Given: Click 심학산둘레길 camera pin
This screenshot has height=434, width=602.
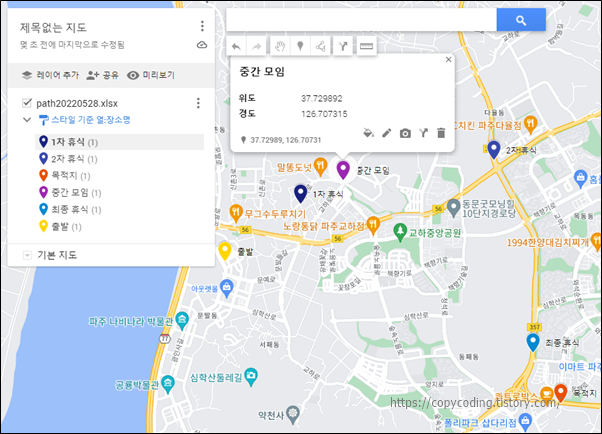Looking at the screenshot, I should (251, 377).
